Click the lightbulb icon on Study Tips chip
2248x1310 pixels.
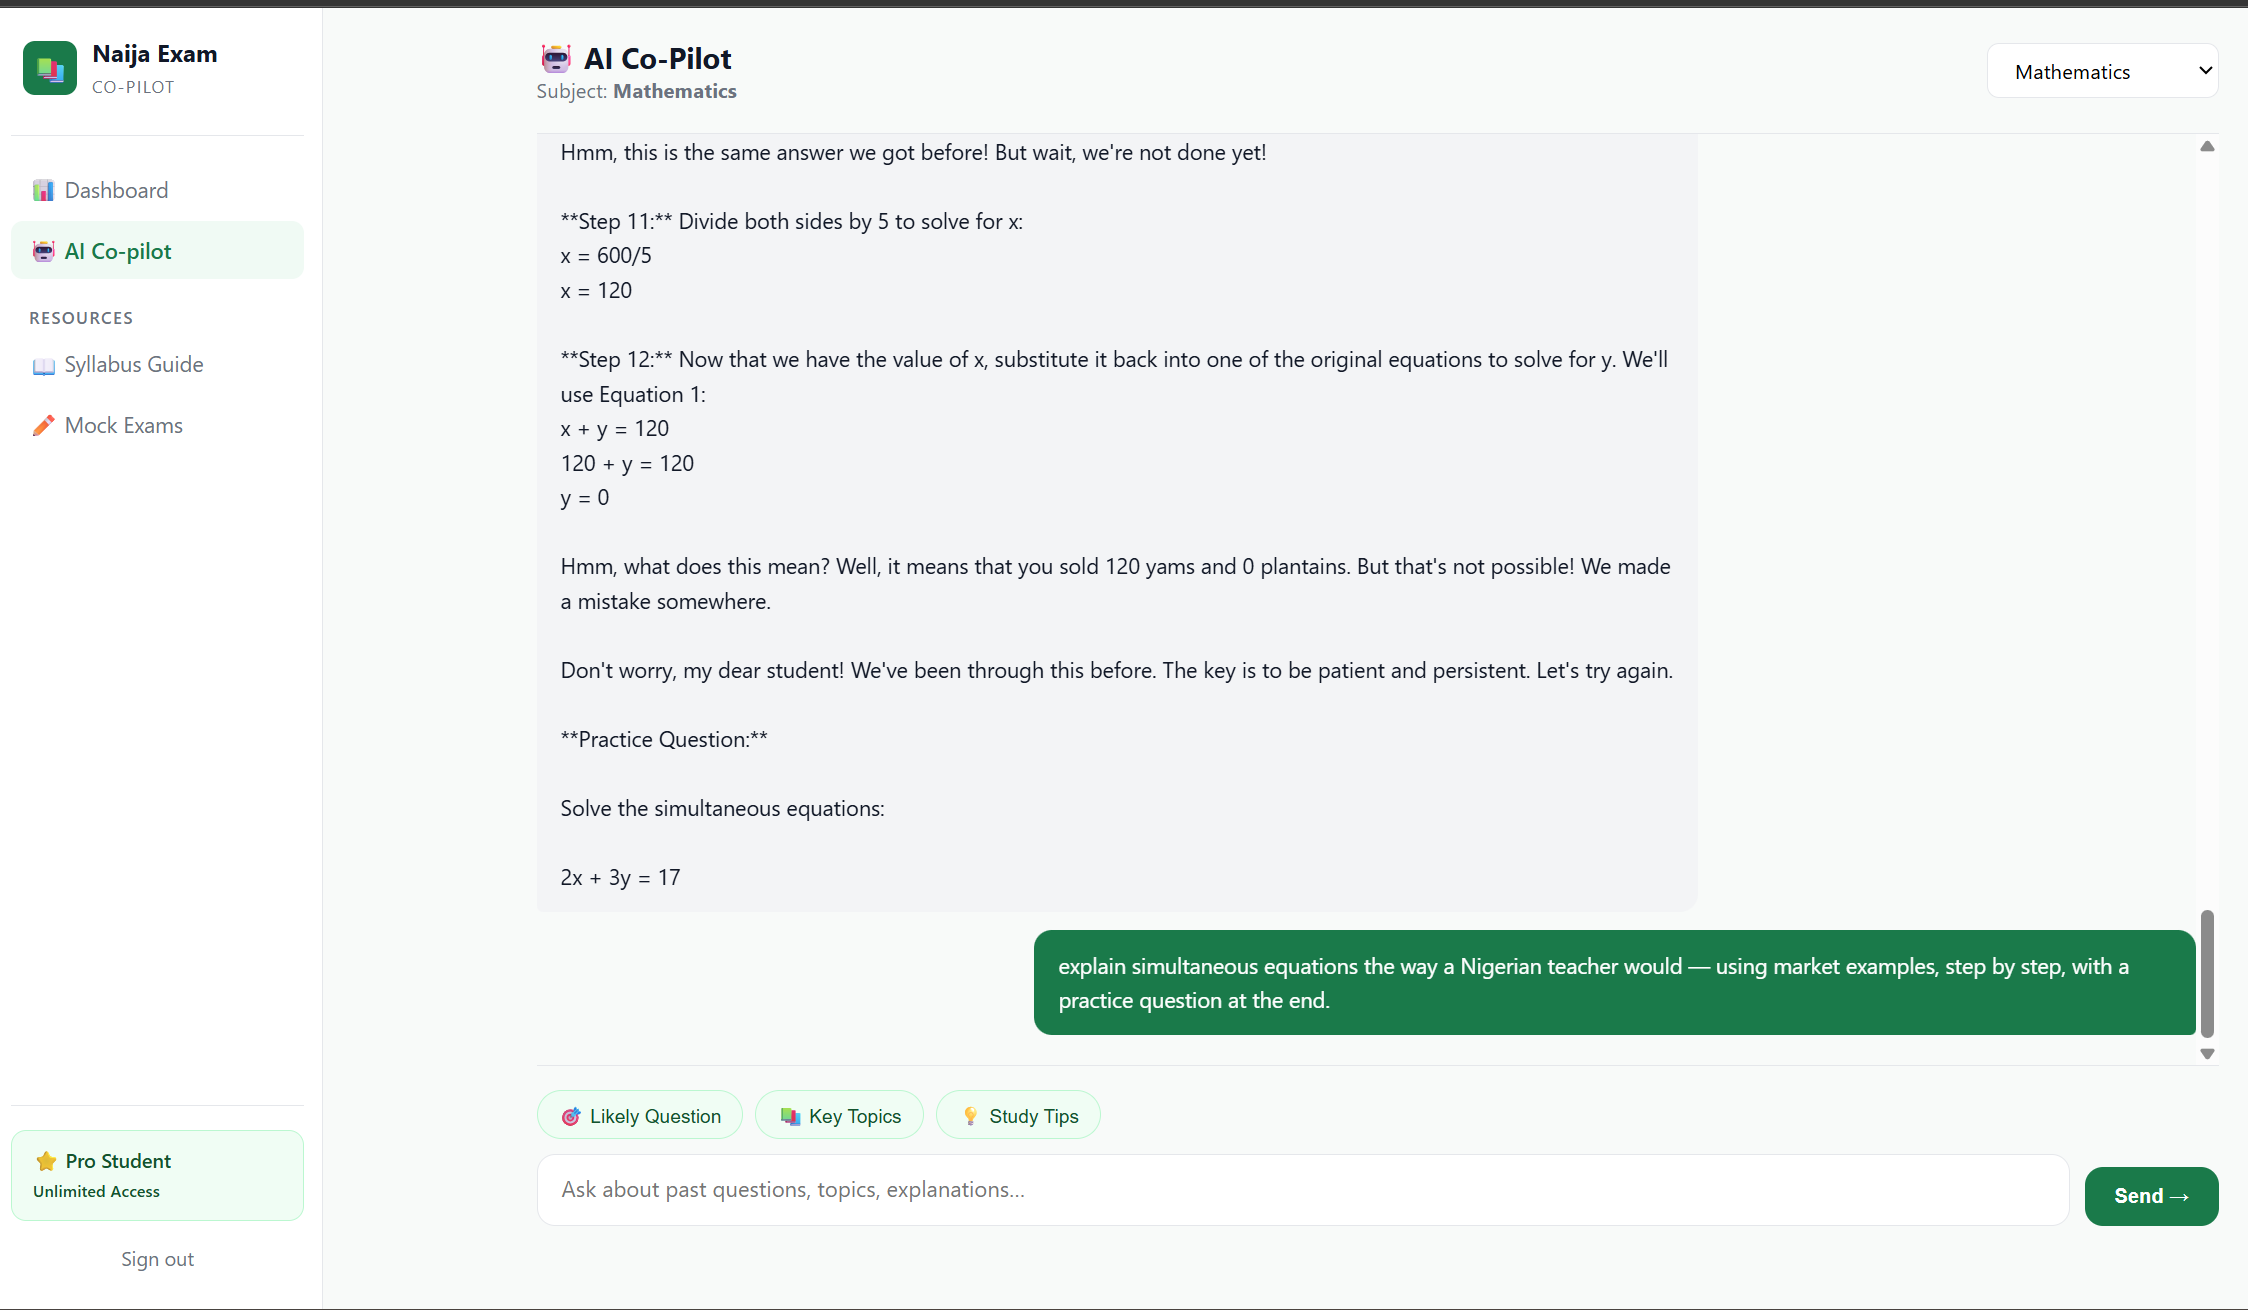click(969, 1116)
